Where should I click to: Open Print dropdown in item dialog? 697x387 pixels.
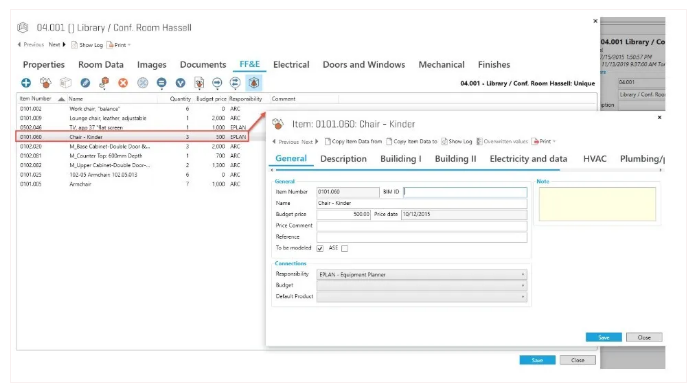(544, 141)
